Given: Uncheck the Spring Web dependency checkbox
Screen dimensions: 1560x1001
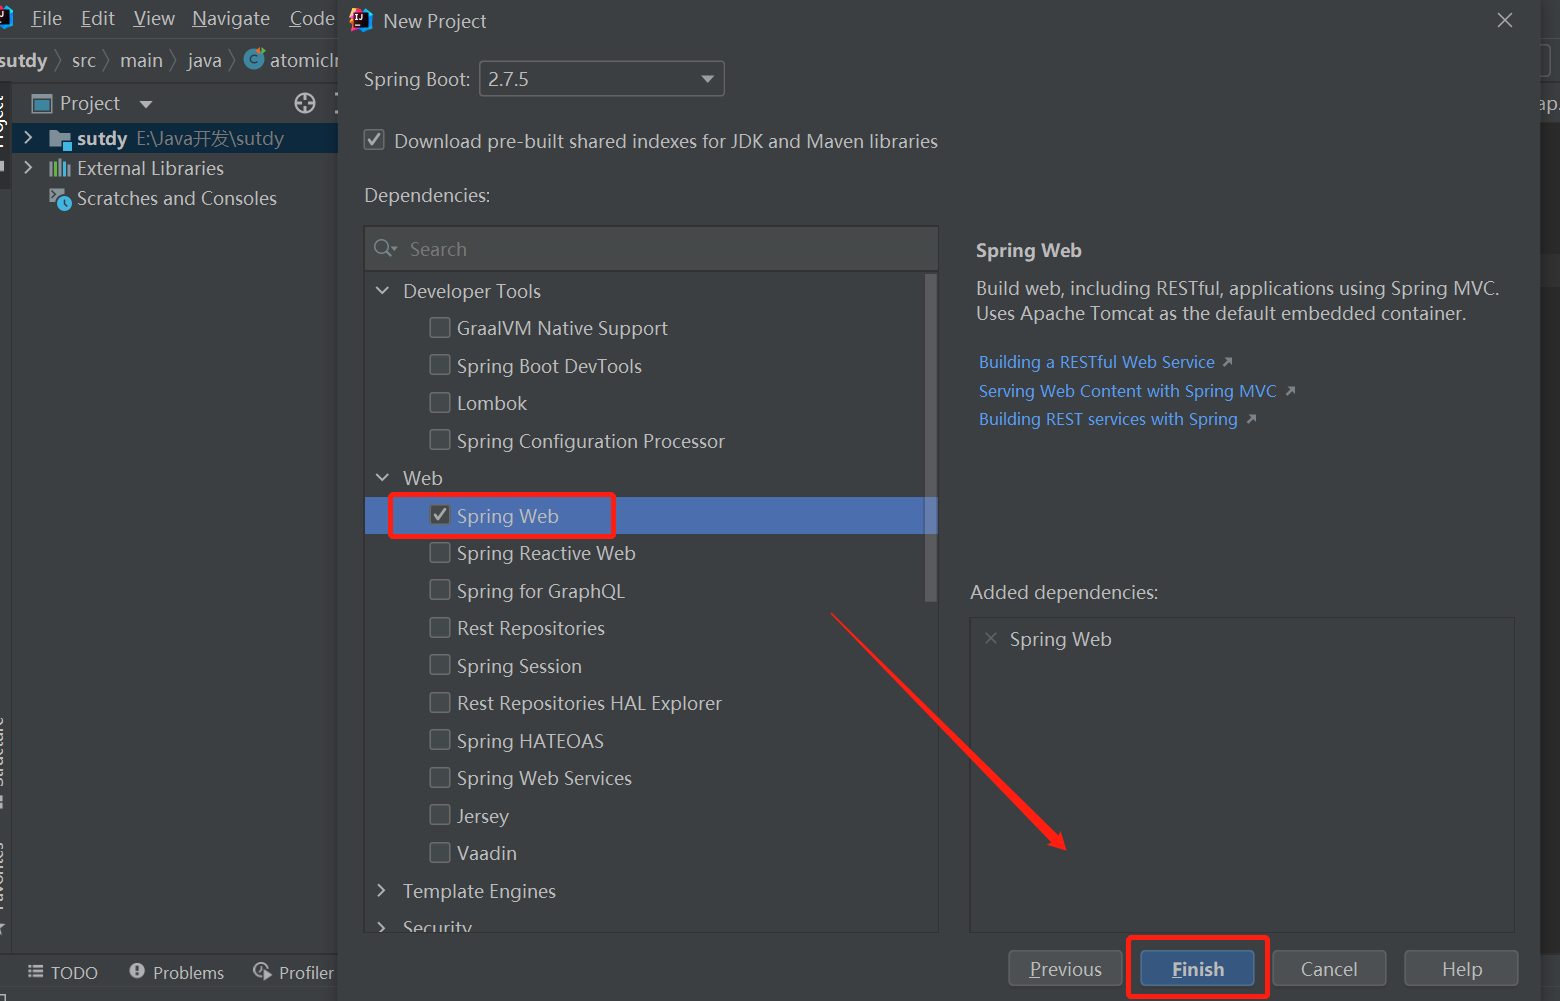Looking at the screenshot, I should [440, 515].
